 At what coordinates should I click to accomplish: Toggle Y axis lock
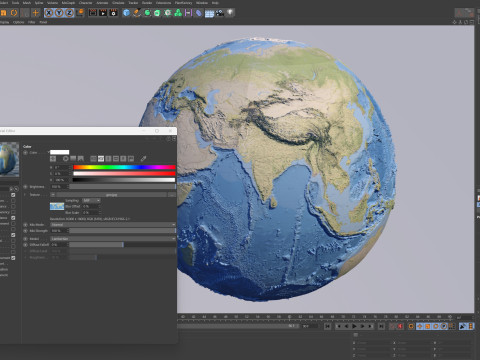pos(59,13)
